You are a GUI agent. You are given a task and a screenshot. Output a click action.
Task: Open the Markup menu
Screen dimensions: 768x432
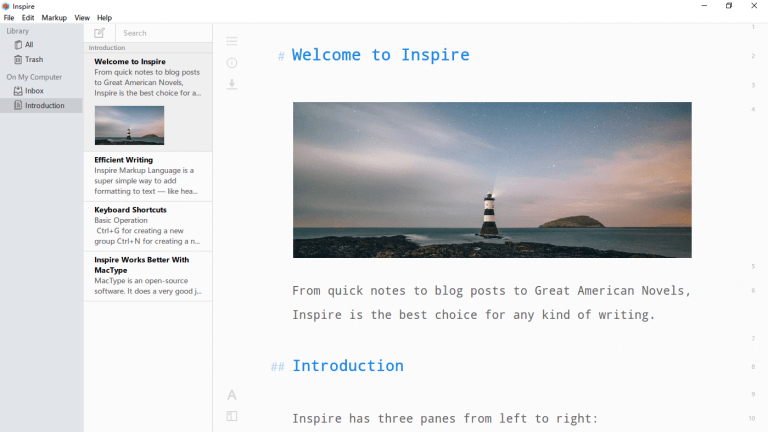54,18
